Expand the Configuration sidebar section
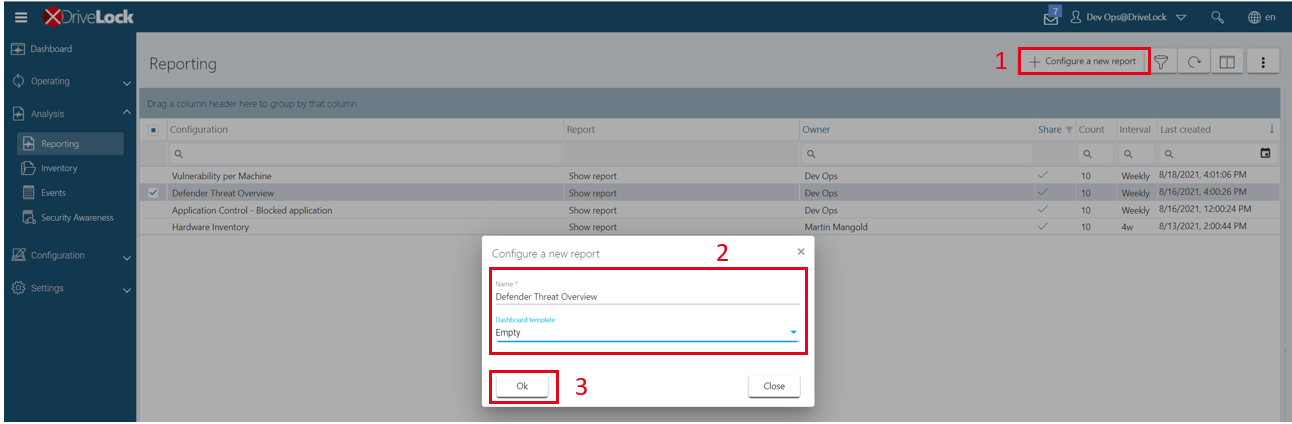 click(x=127, y=256)
